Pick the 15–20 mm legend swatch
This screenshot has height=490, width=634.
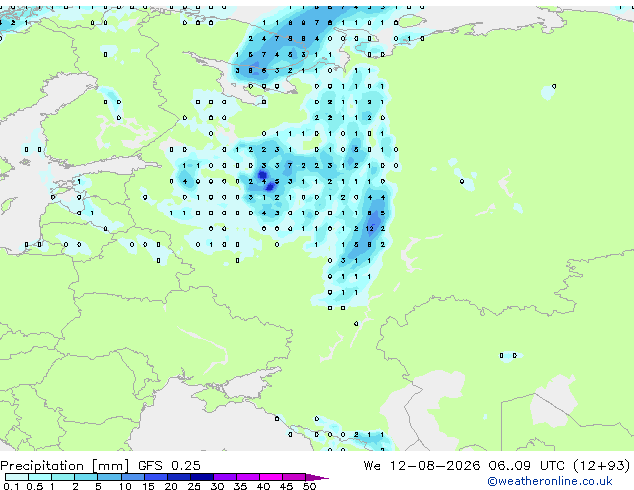(155, 477)
